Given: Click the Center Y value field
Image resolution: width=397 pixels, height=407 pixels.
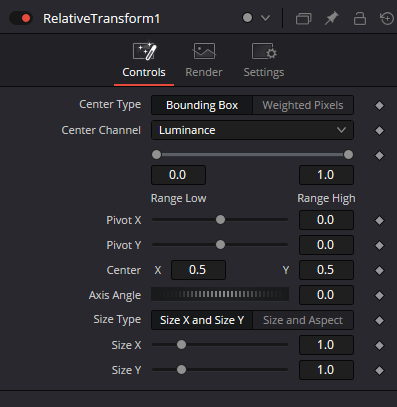Looking at the screenshot, I should click(x=326, y=270).
